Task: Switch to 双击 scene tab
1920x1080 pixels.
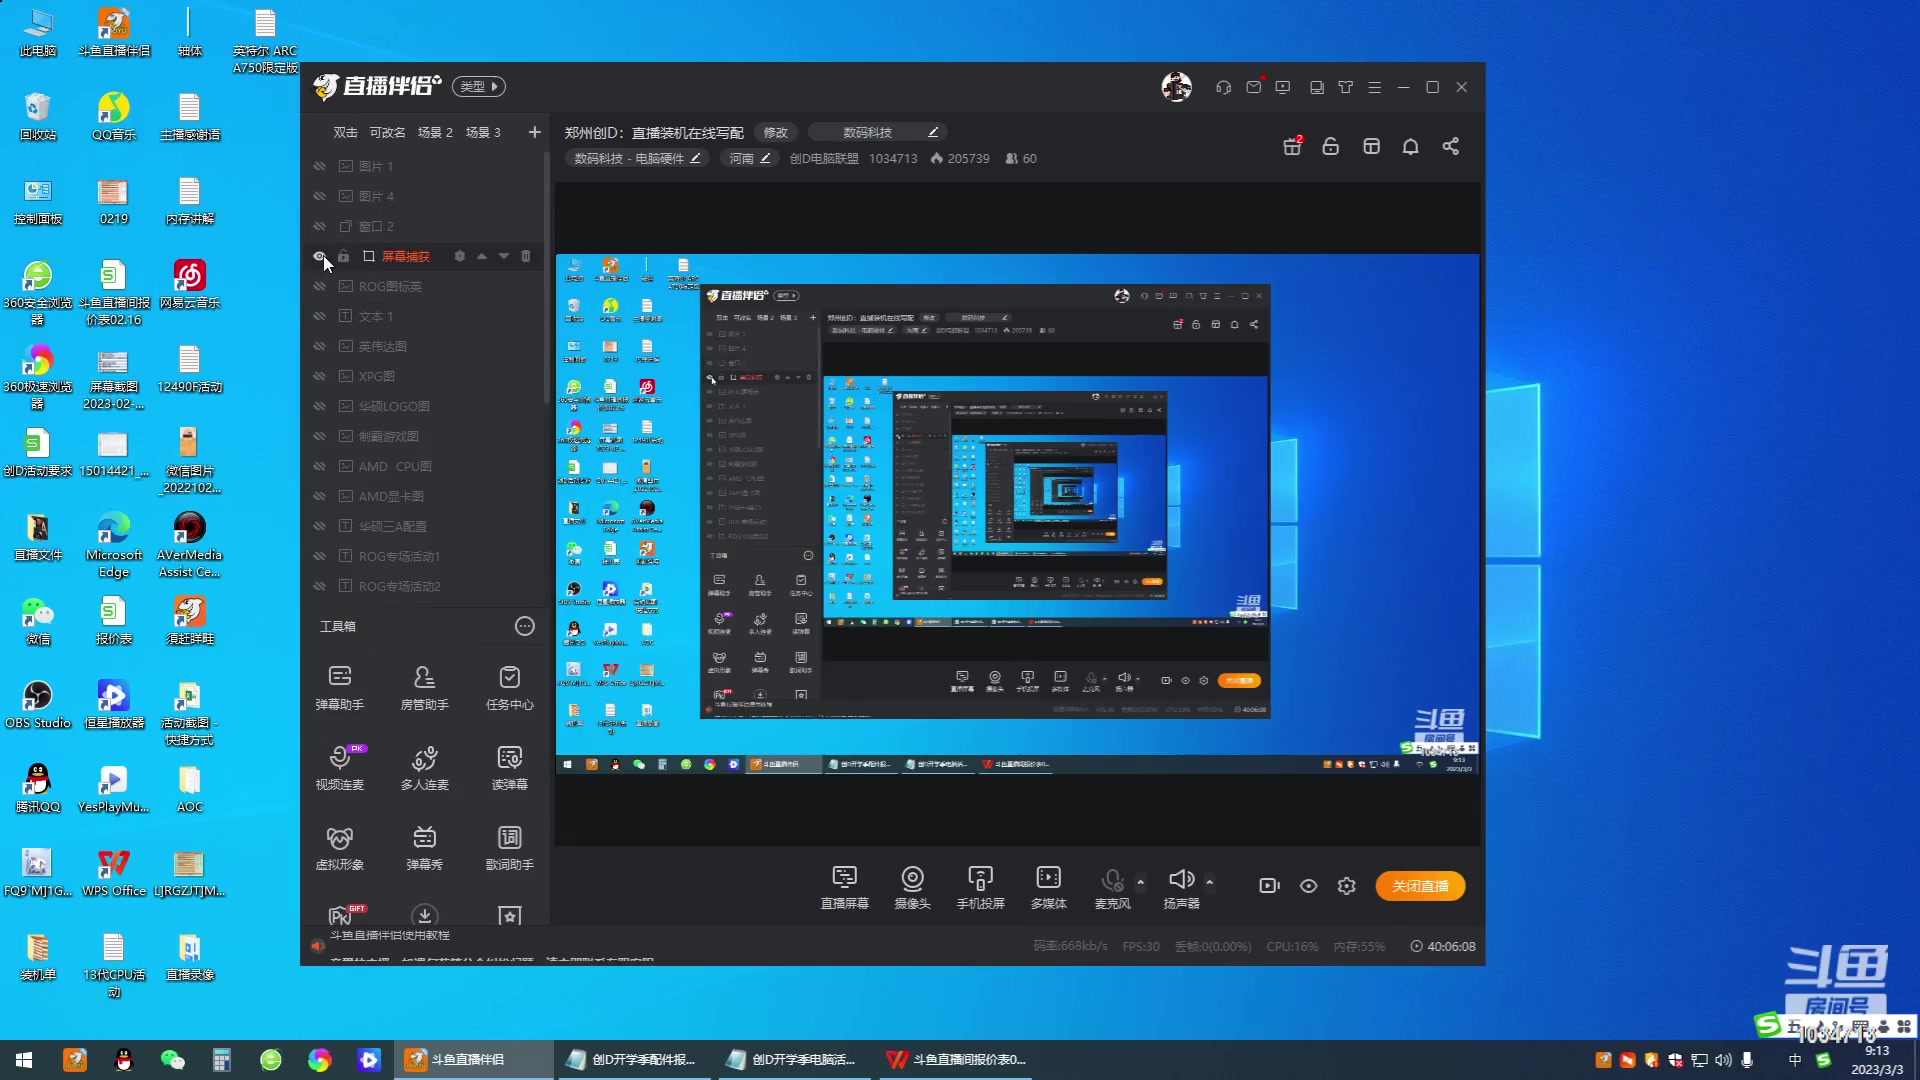Action: coord(345,132)
